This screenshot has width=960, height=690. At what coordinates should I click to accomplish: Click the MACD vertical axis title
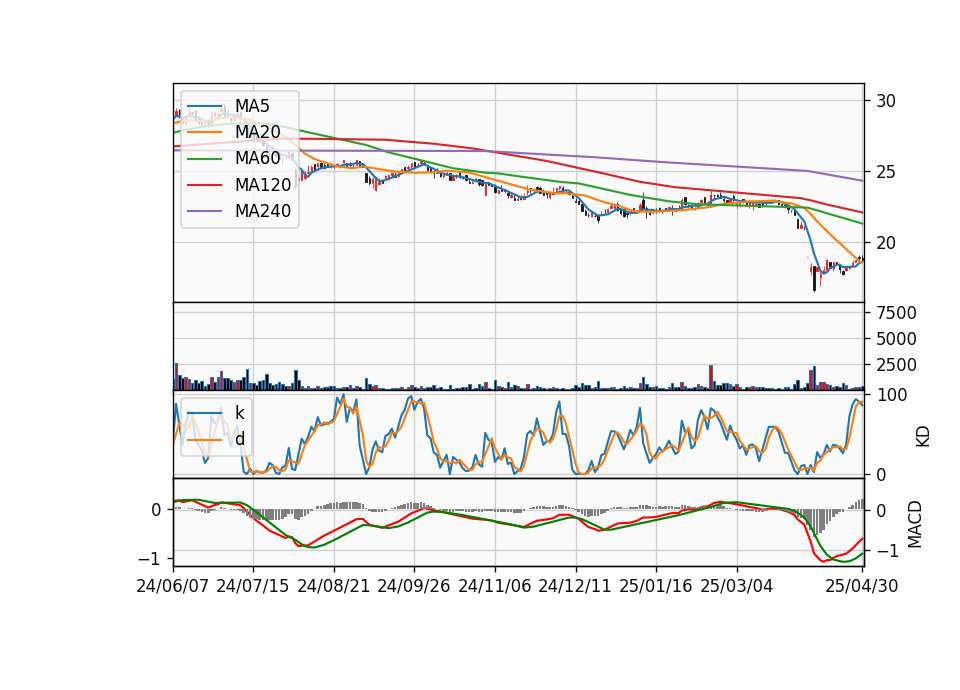click(915, 524)
